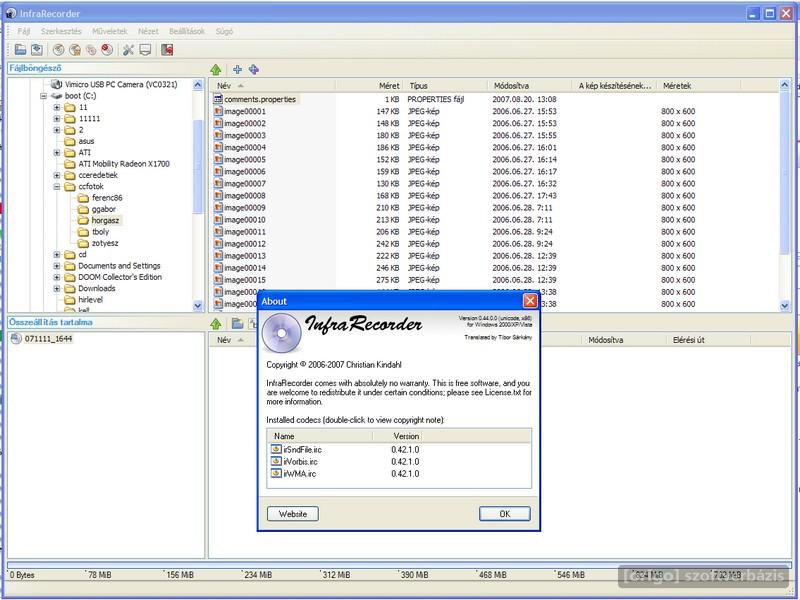
Task: Click the Website button
Action: [x=293, y=514]
